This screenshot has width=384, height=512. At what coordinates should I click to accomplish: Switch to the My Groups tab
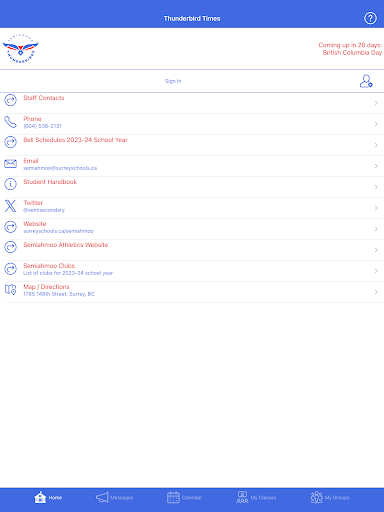tap(330, 497)
